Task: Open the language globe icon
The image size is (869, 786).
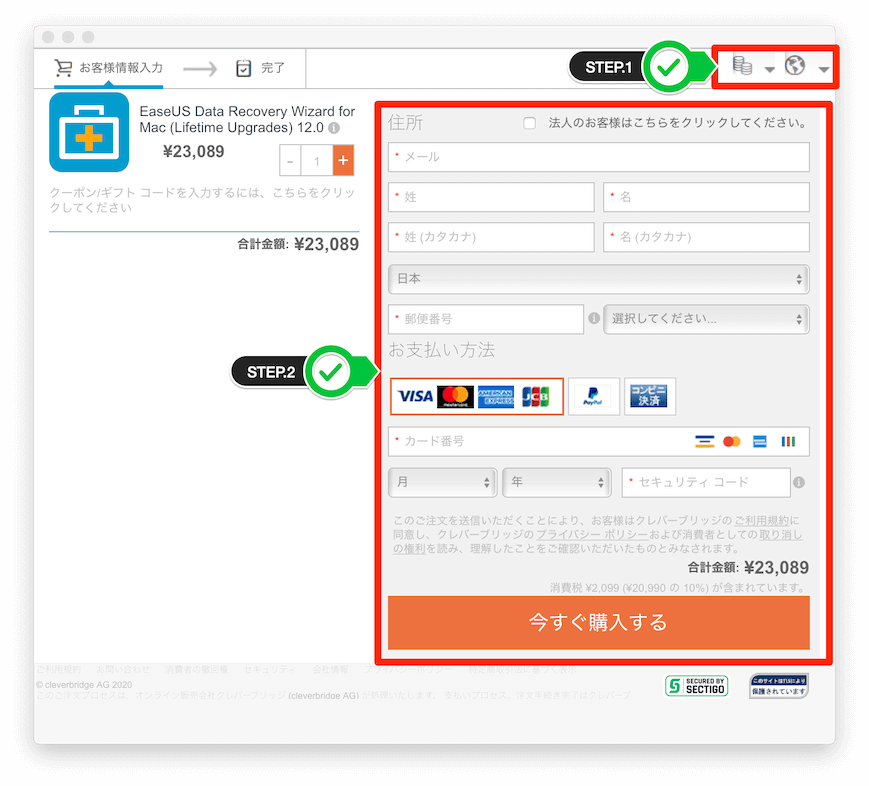Action: point(795,65)
